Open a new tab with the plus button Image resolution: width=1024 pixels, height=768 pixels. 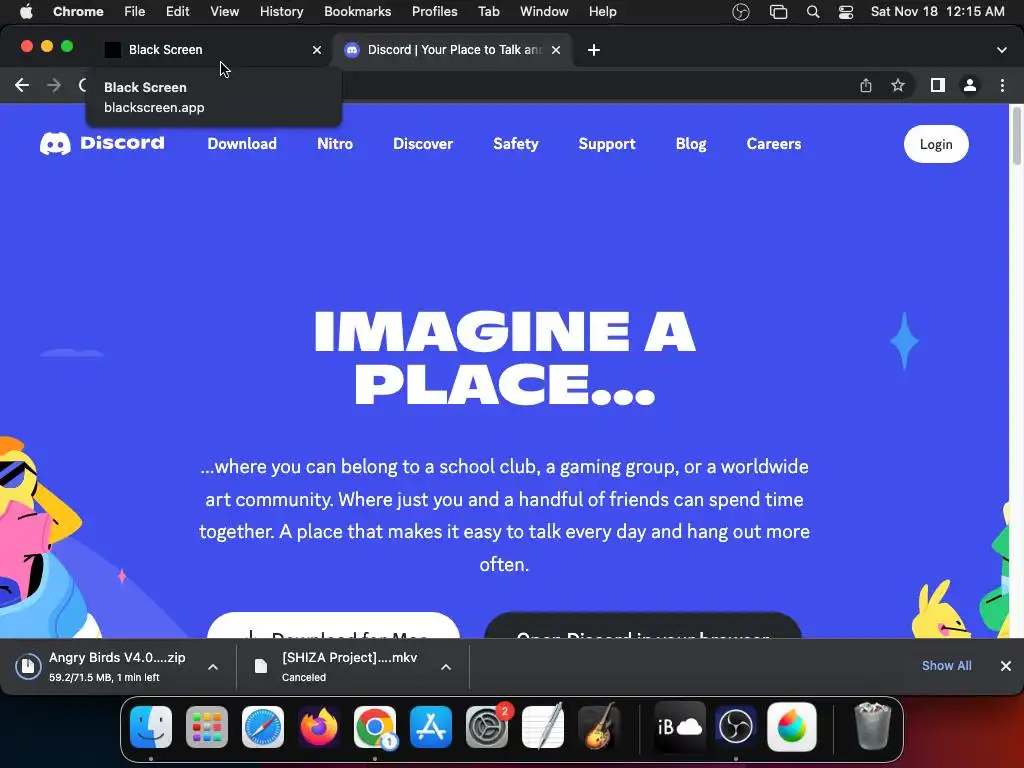point(594,50)
